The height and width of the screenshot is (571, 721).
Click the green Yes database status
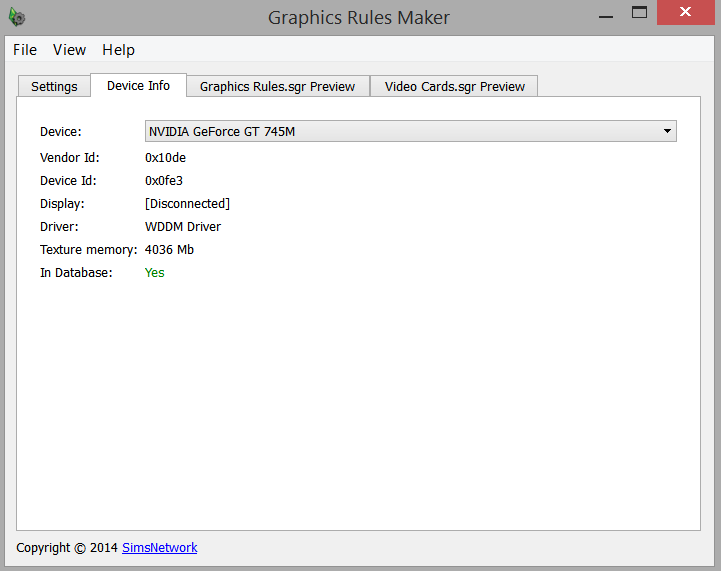(155, 273)
